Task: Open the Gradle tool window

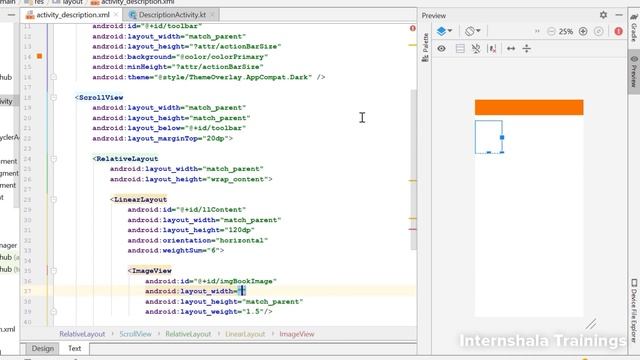Action: click(x=634, y=28)
